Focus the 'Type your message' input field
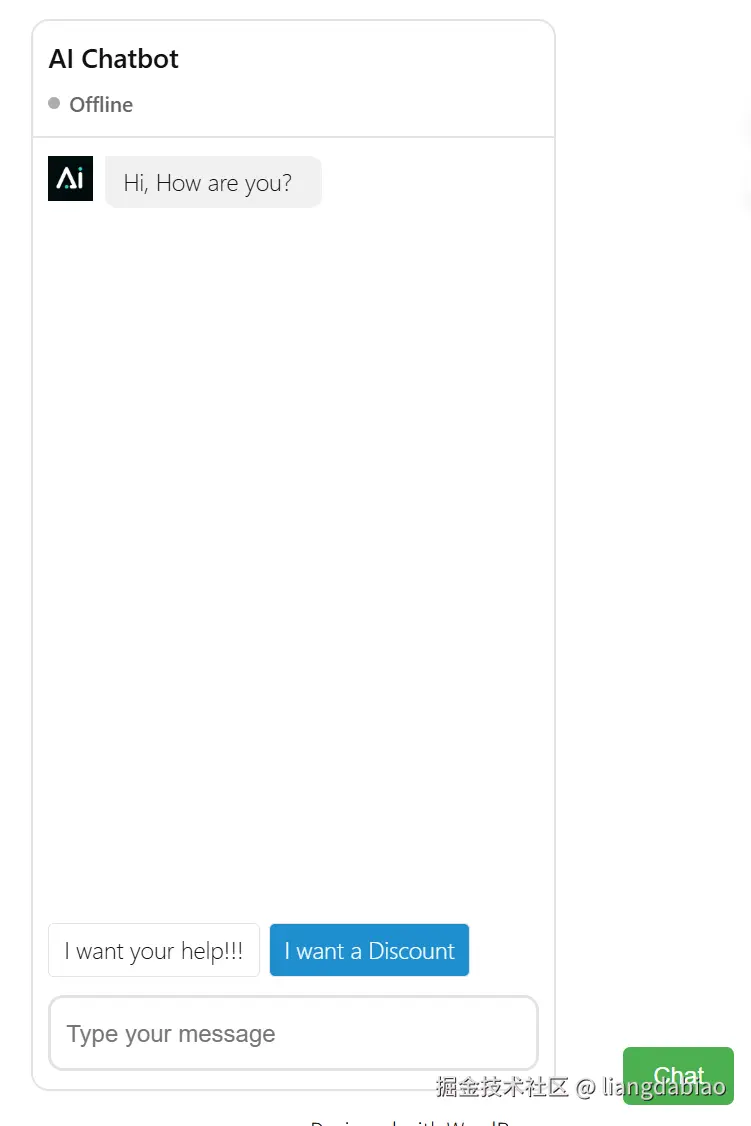The width and height of the screenshot is (751, 1126). pyautogui.click(x=293, y=1033)
